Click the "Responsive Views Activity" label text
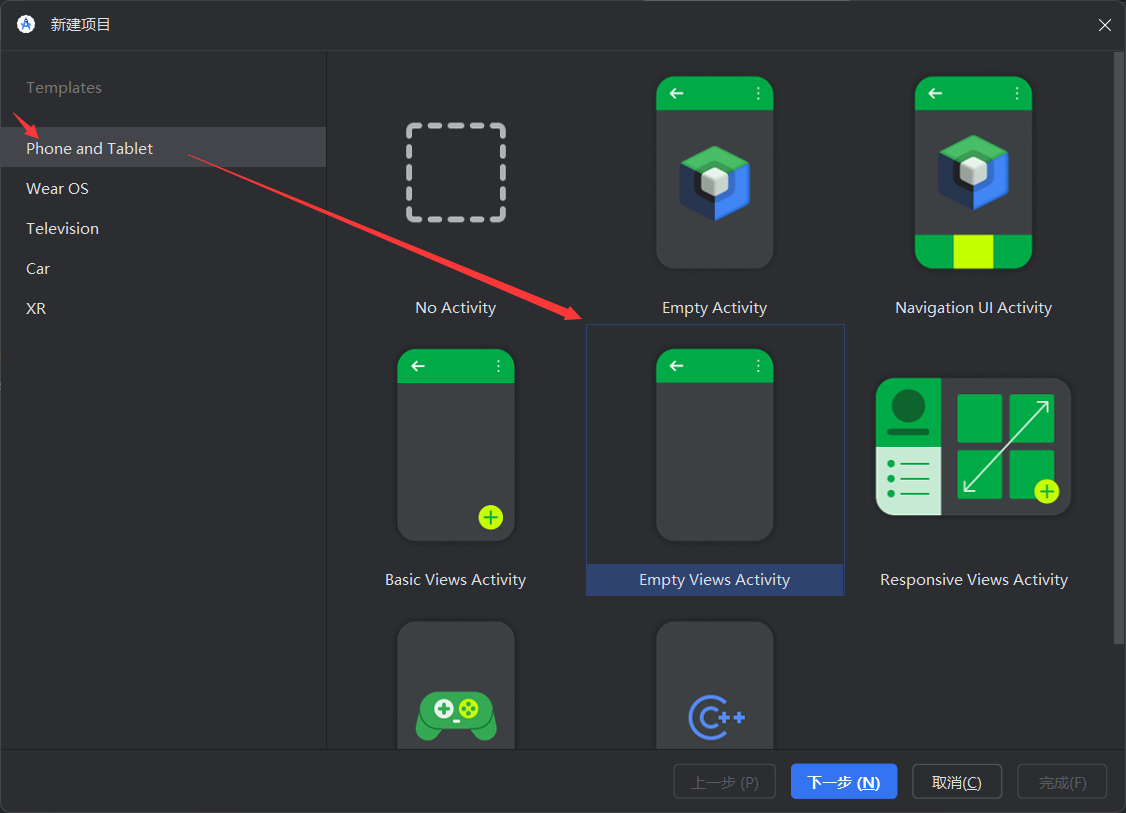The height and width of the screenshot is (813, 1126). 974,580
